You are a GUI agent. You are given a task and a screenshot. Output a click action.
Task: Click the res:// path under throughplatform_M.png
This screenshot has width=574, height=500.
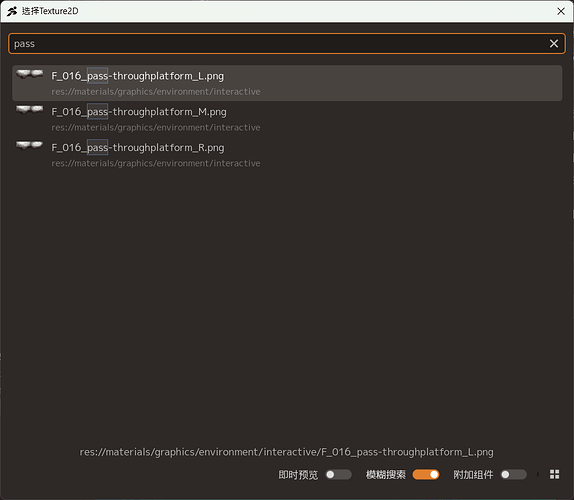point(156,127)
